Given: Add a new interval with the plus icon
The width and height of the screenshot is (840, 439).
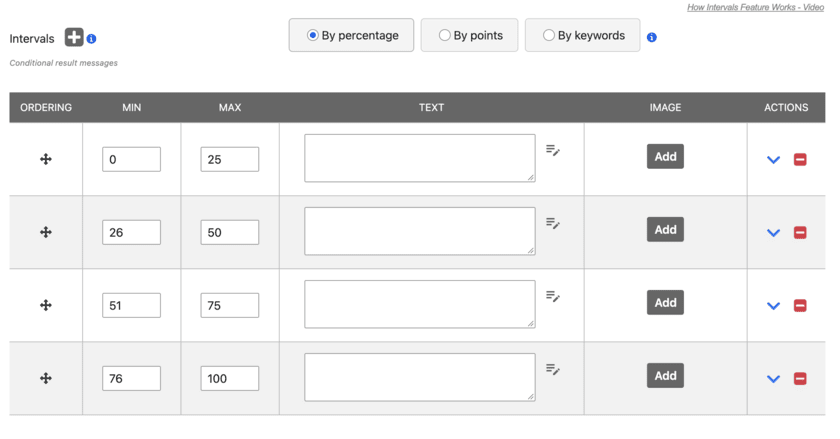Looking at the screenshot, I should 74,38.
